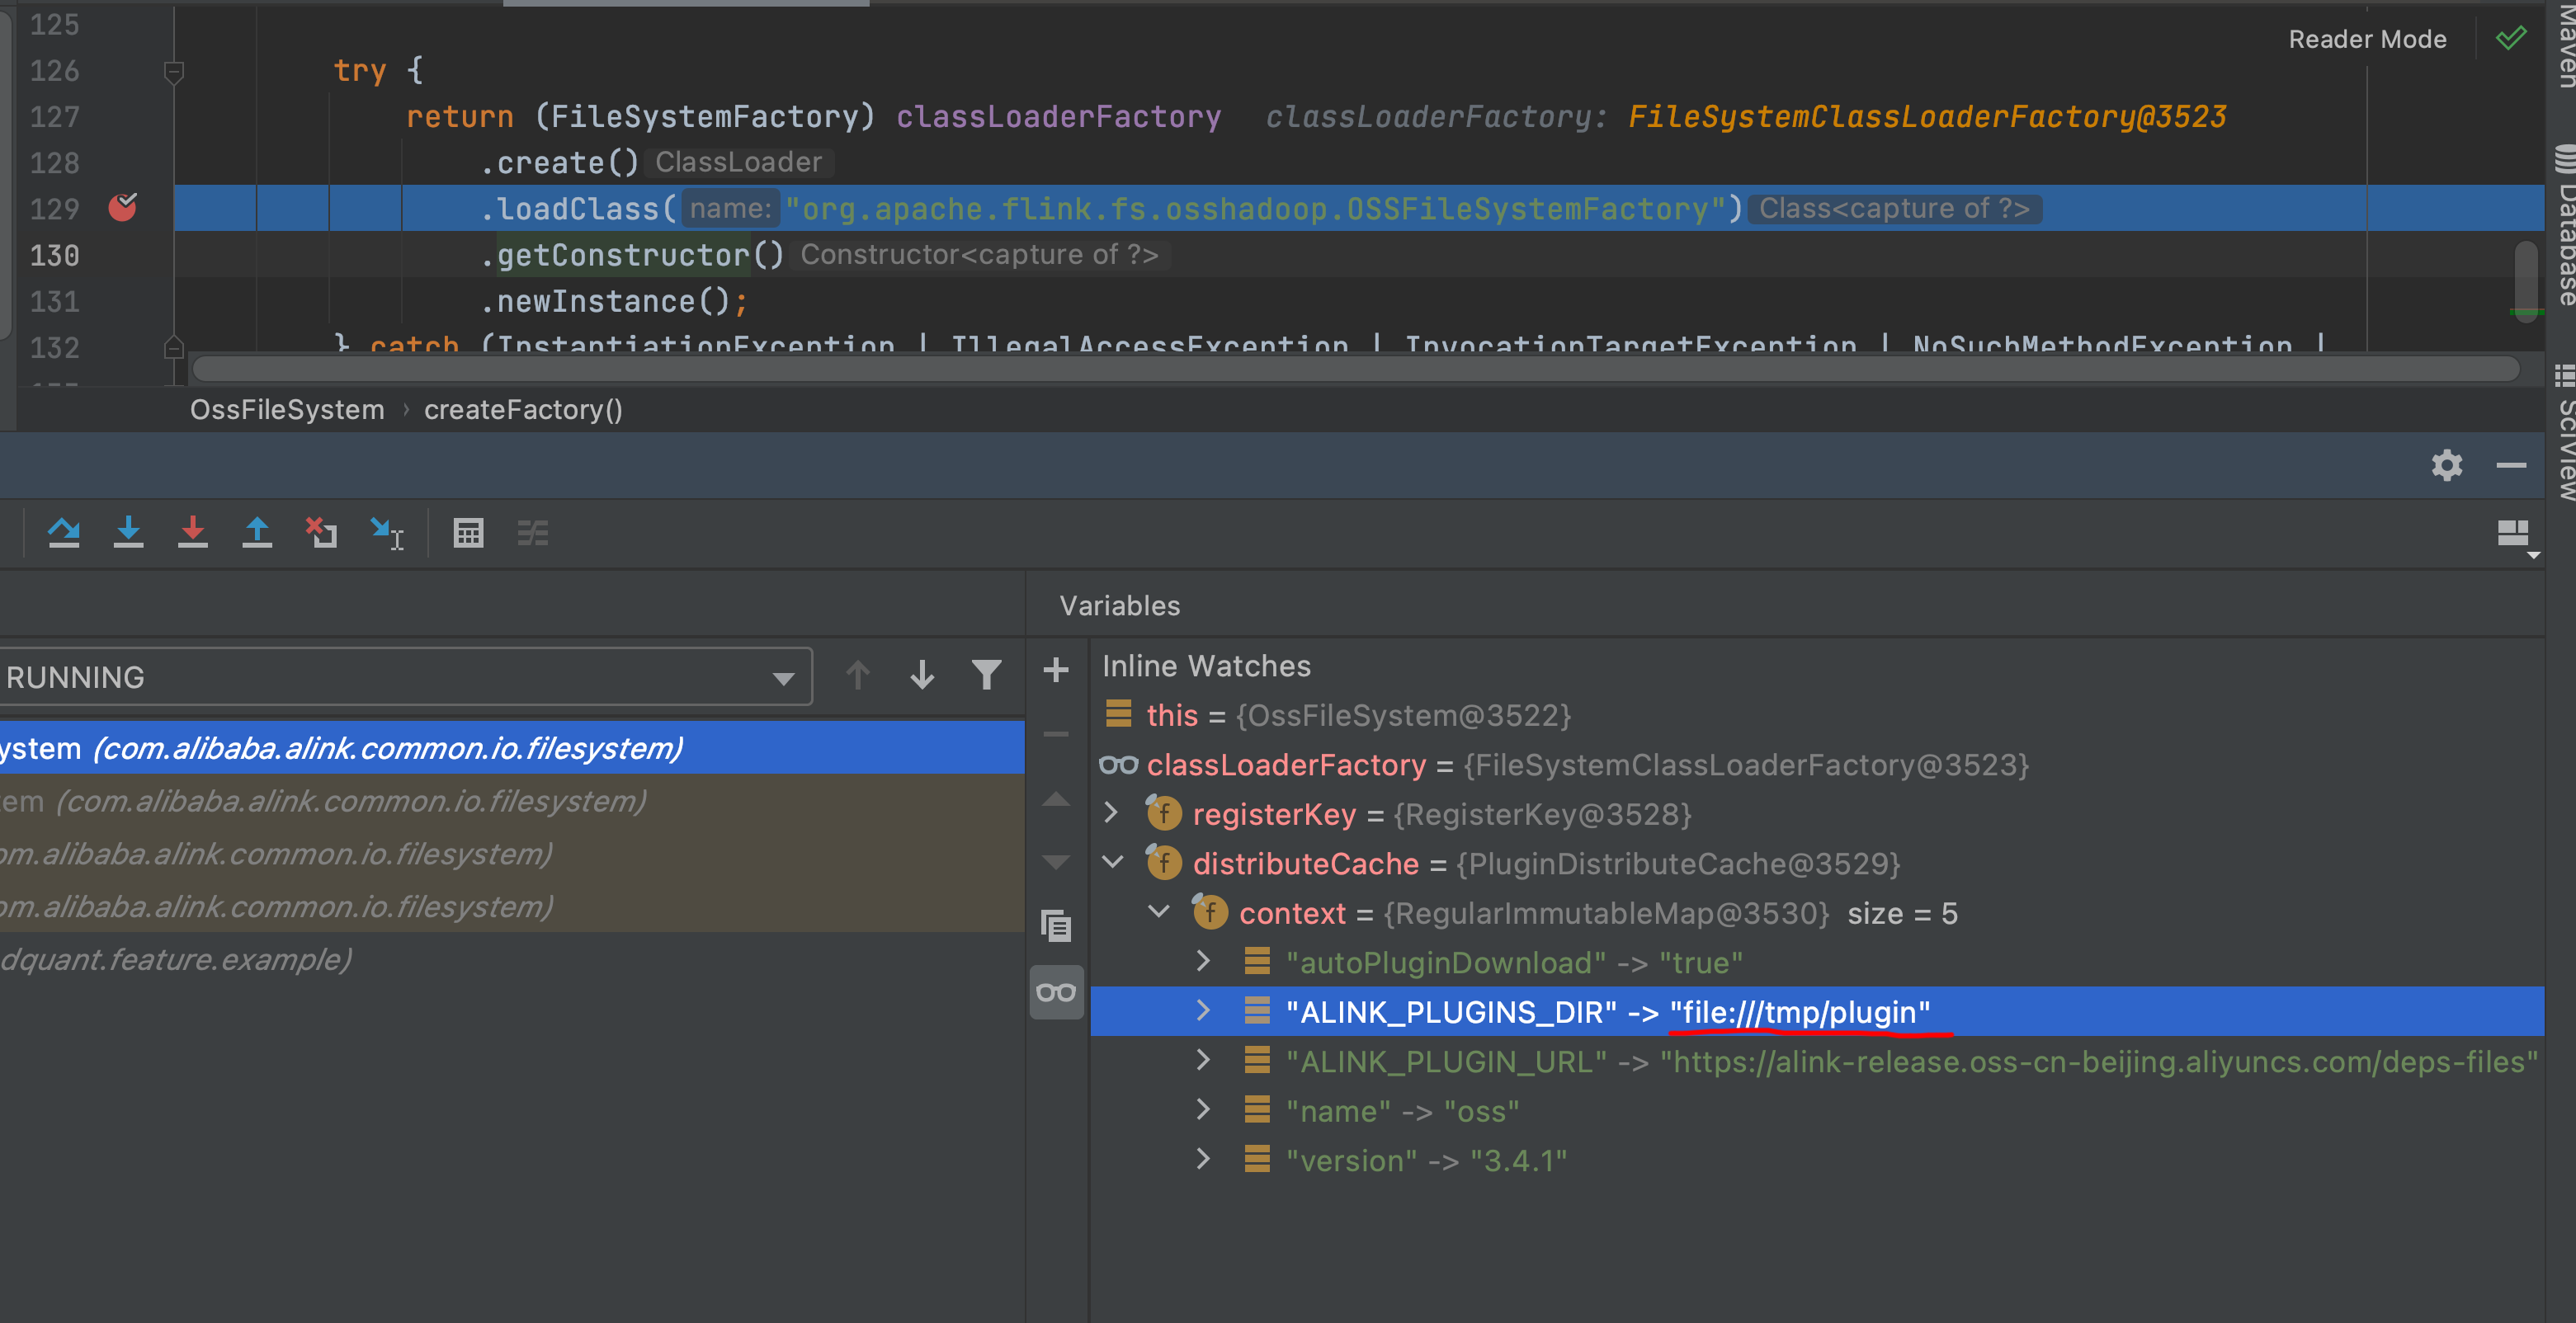This screenshot has height=1323, width=2576.
Task: Click fold marker at line 132
Action: 173,348
